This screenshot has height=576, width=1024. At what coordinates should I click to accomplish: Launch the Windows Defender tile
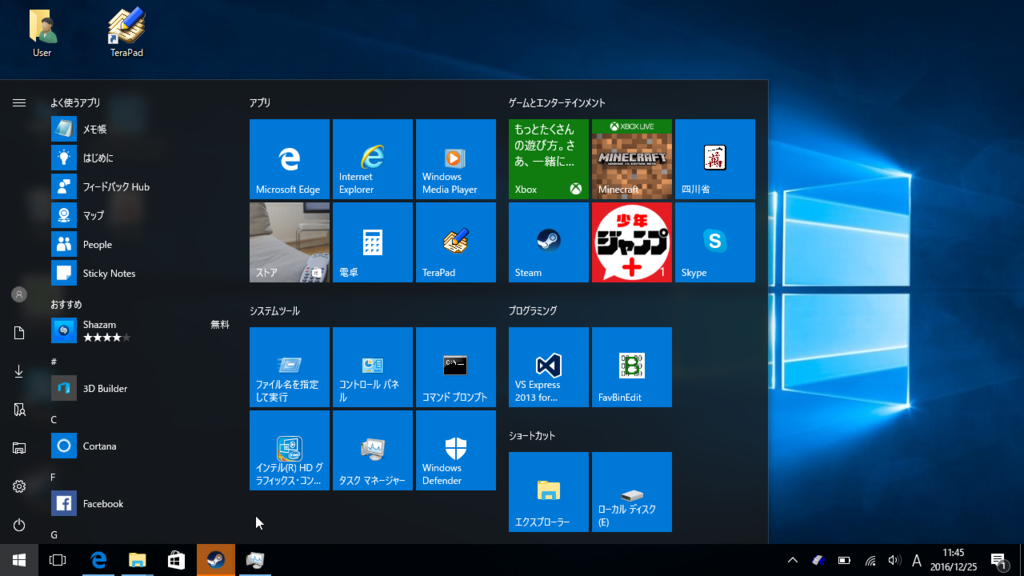click(x=456, y=450)
